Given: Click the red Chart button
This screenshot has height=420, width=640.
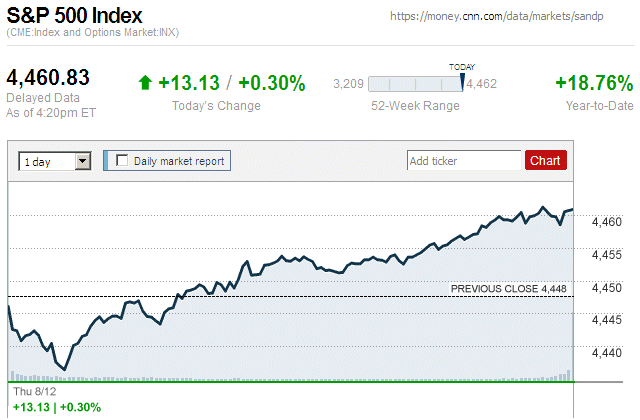Looking at the screenshot, I should pos(545,160).
